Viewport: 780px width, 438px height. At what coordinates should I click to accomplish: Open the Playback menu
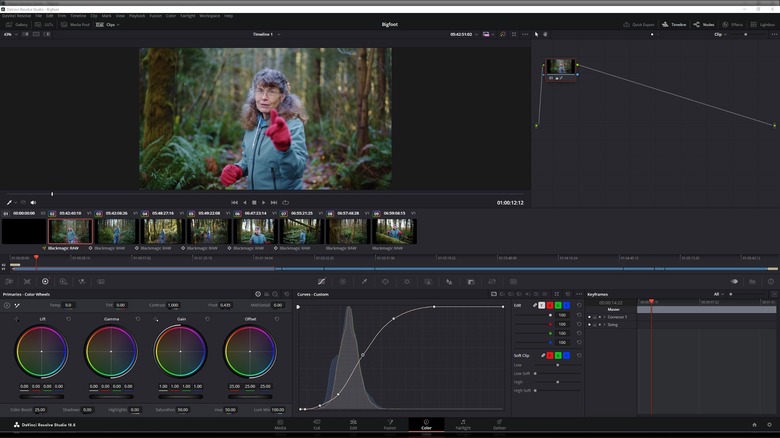coord(136,16)
